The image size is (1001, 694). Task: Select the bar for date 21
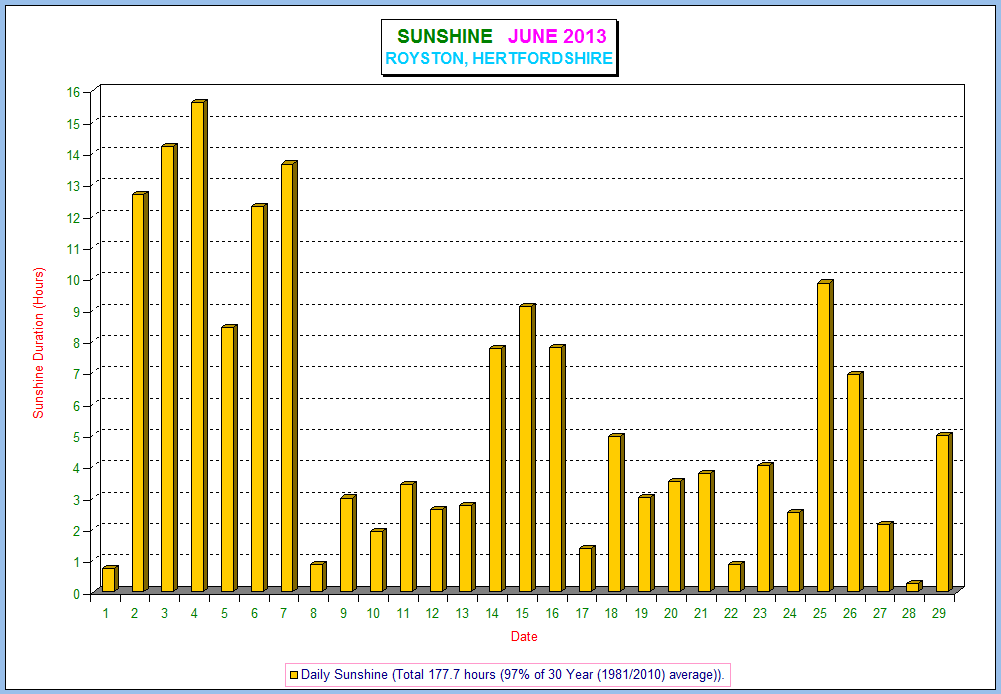[706, 531]
